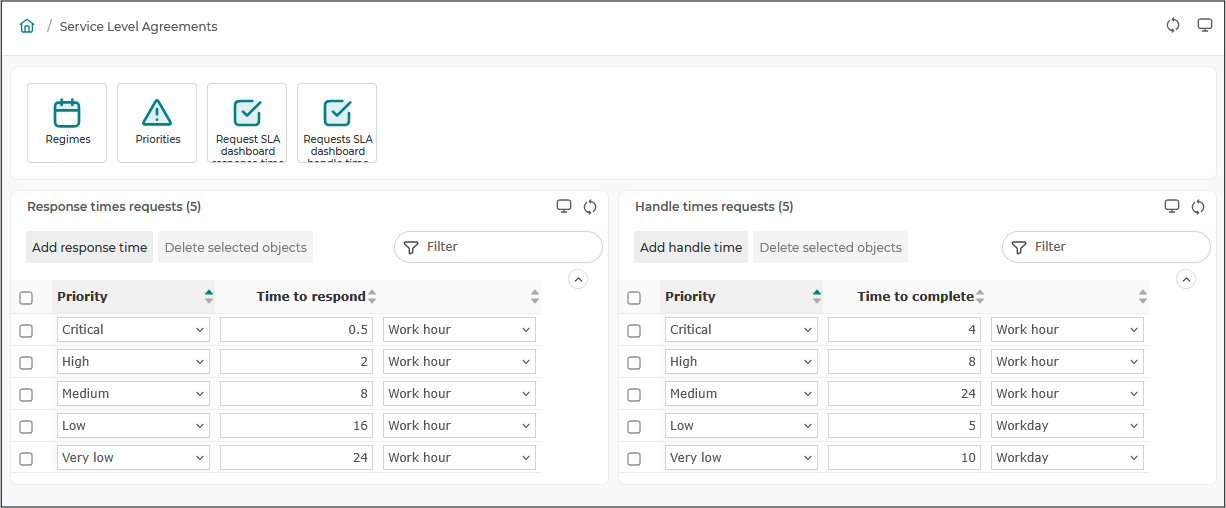Image resolution: width=1226 pixels, height=508 pixels.
Task: Click monitor icon in Response times requests panel
Action: [564, 206]
